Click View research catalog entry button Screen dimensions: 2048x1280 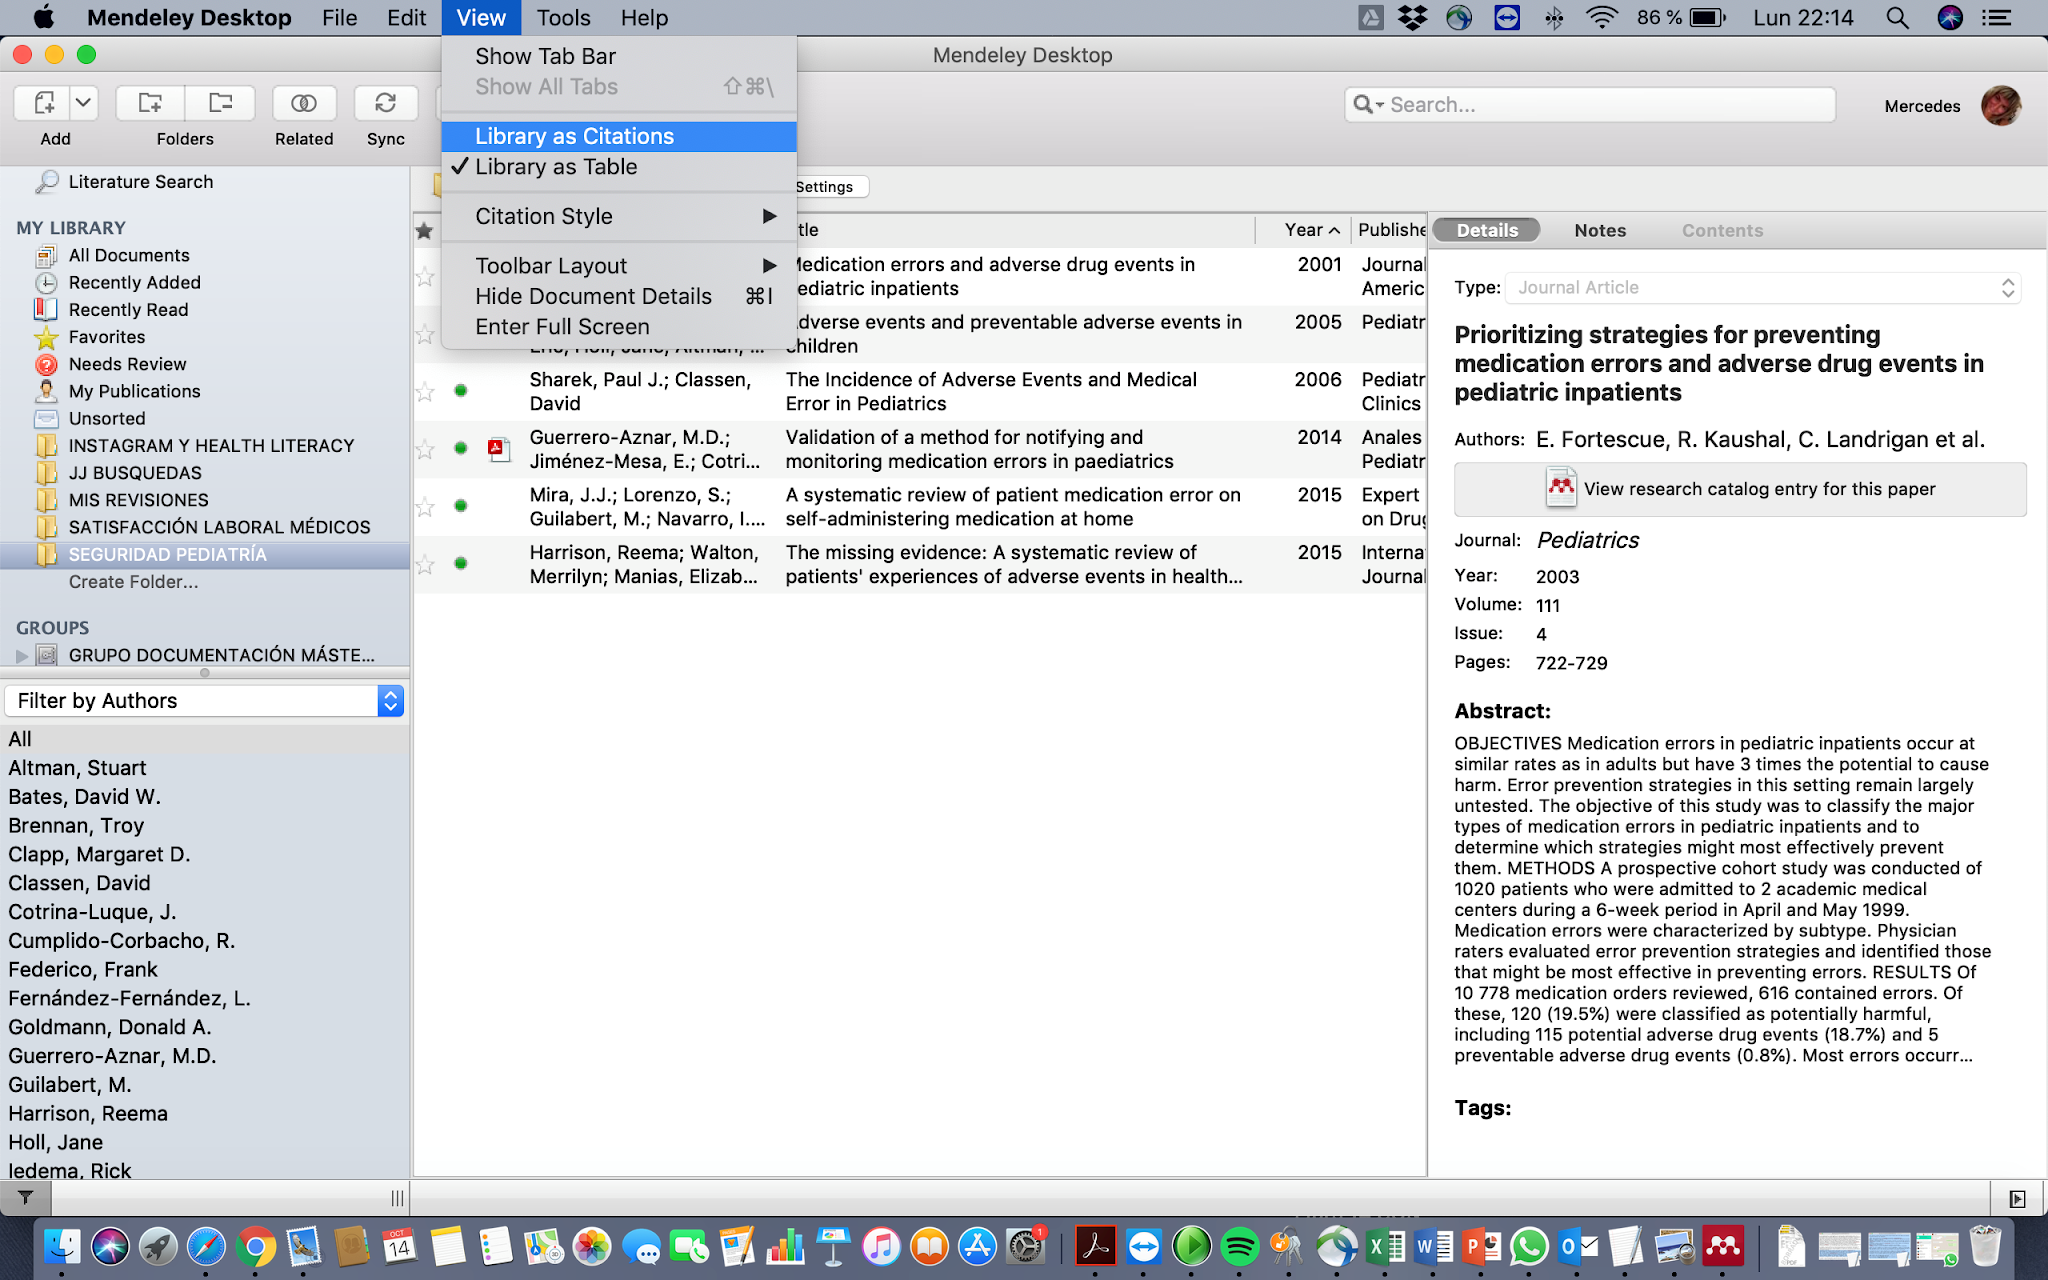coord(1740,489)
